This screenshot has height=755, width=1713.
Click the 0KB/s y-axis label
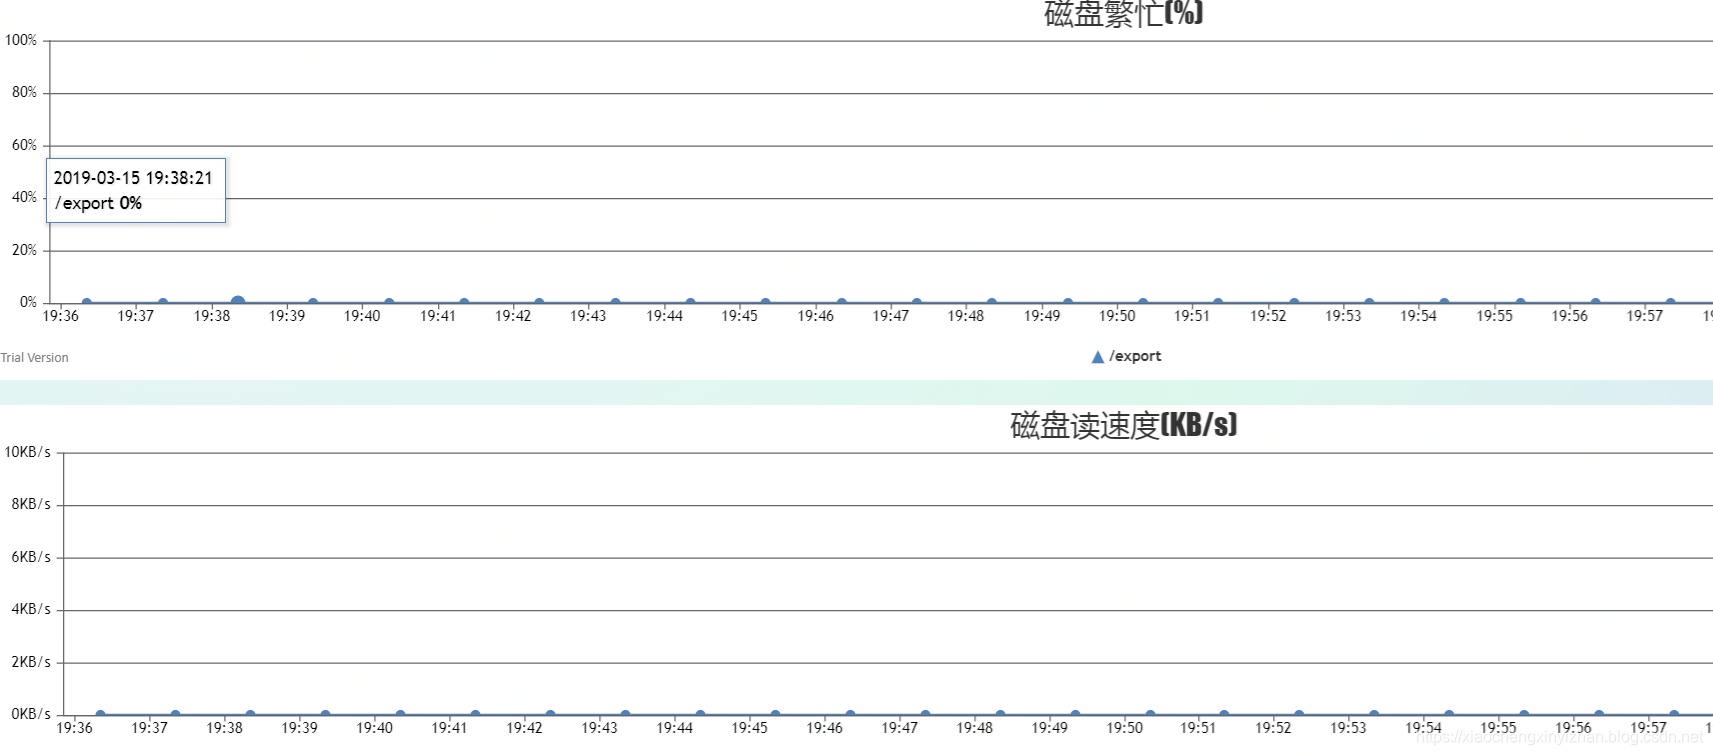coord(31,714)
